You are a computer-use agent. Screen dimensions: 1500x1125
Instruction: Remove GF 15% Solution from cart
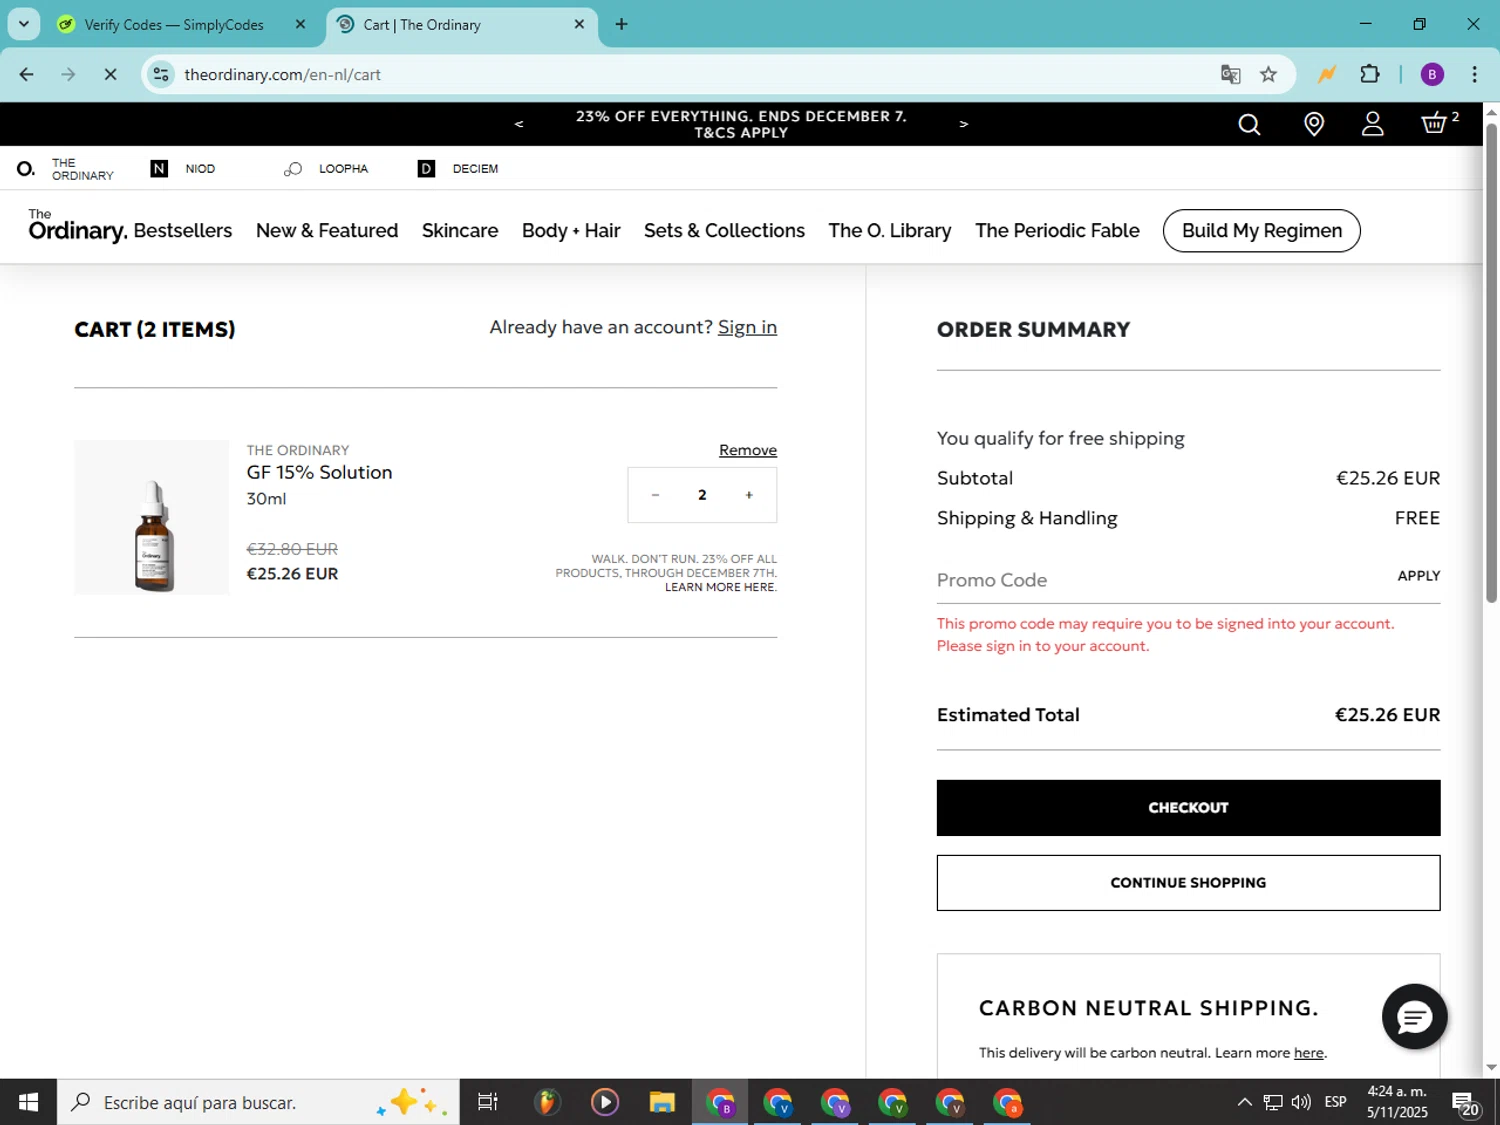click(x=748, y=450)
